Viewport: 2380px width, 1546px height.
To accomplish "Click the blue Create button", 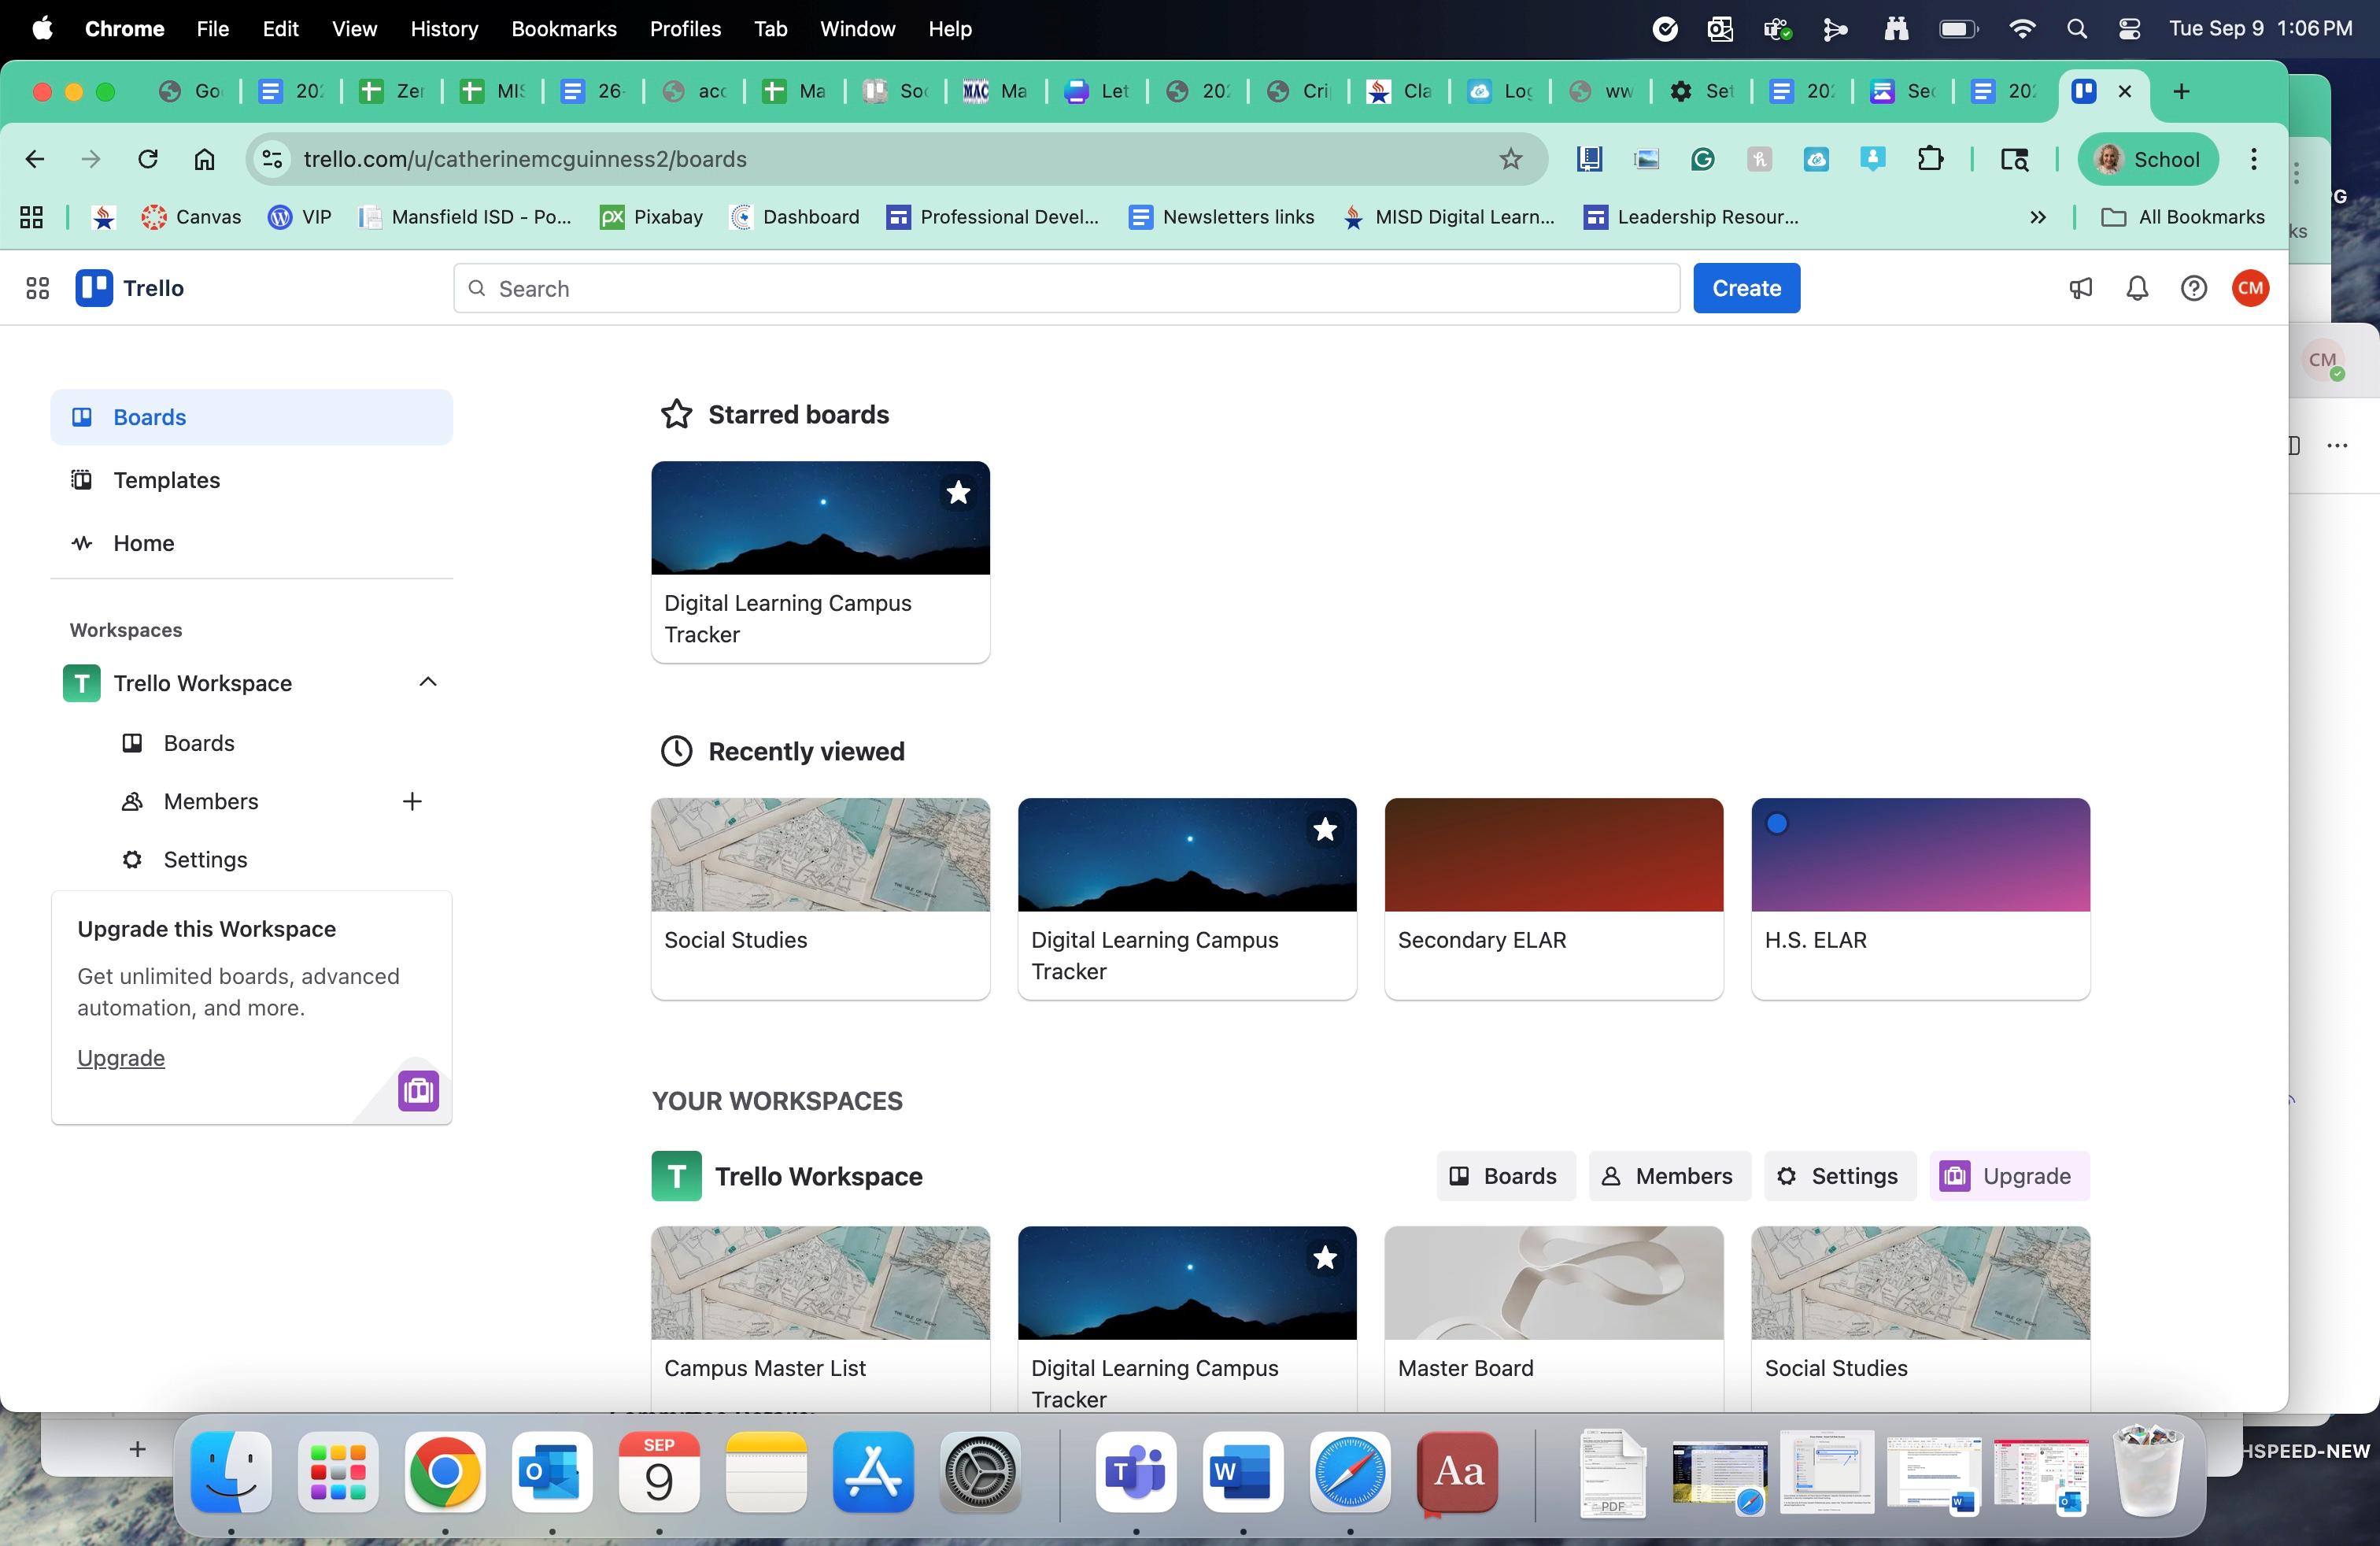I will pos(1746,288).
